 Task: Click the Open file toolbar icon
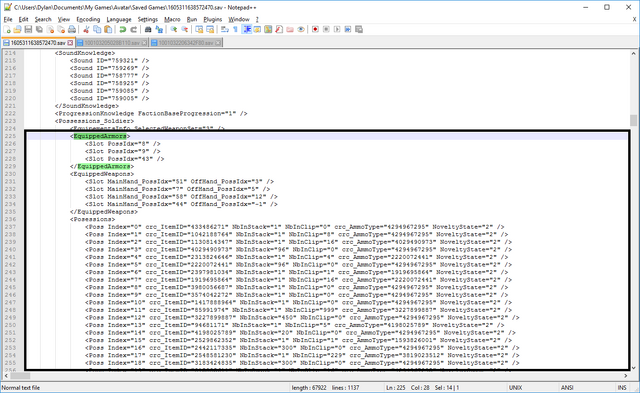coord(18,29)
